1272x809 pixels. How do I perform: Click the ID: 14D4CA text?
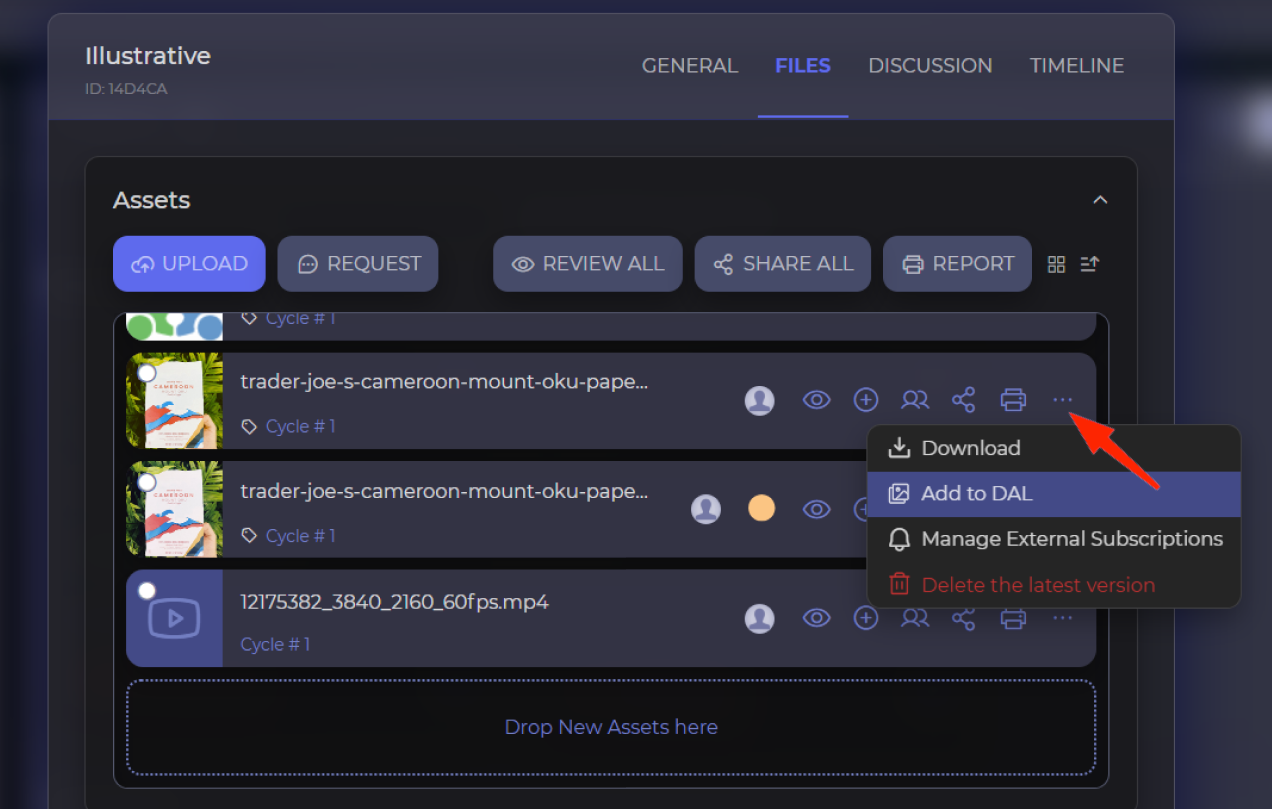(126, 89)
